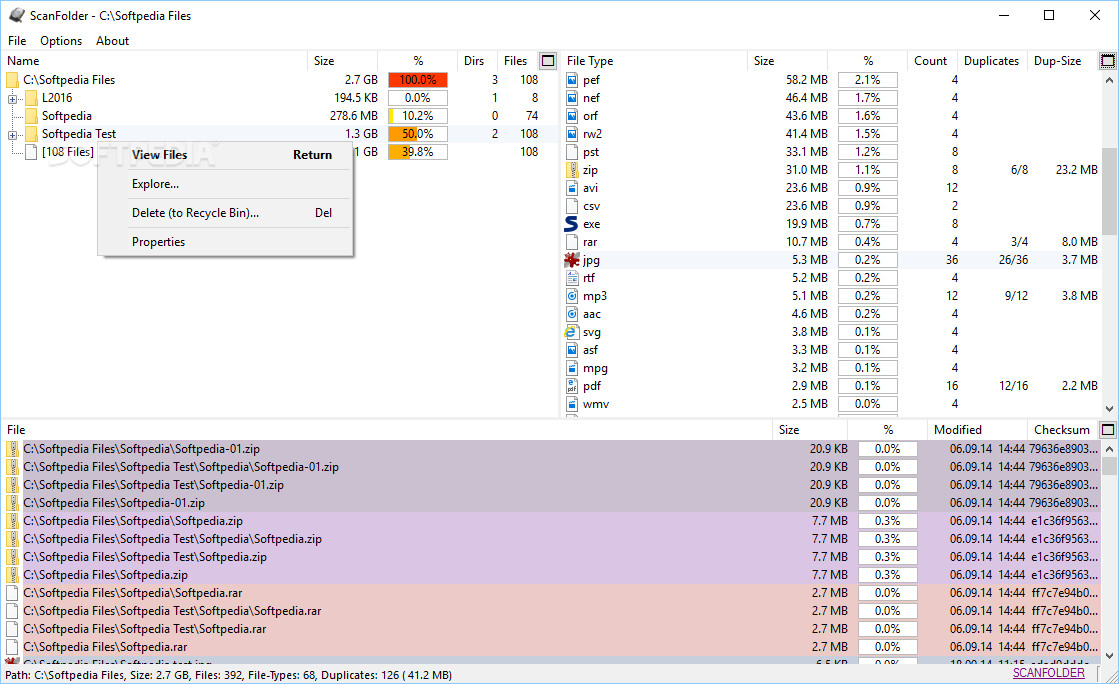Screen dimensions: 1119x684
Task: Expand the L2016 folder node
Action: coord(12,99)
